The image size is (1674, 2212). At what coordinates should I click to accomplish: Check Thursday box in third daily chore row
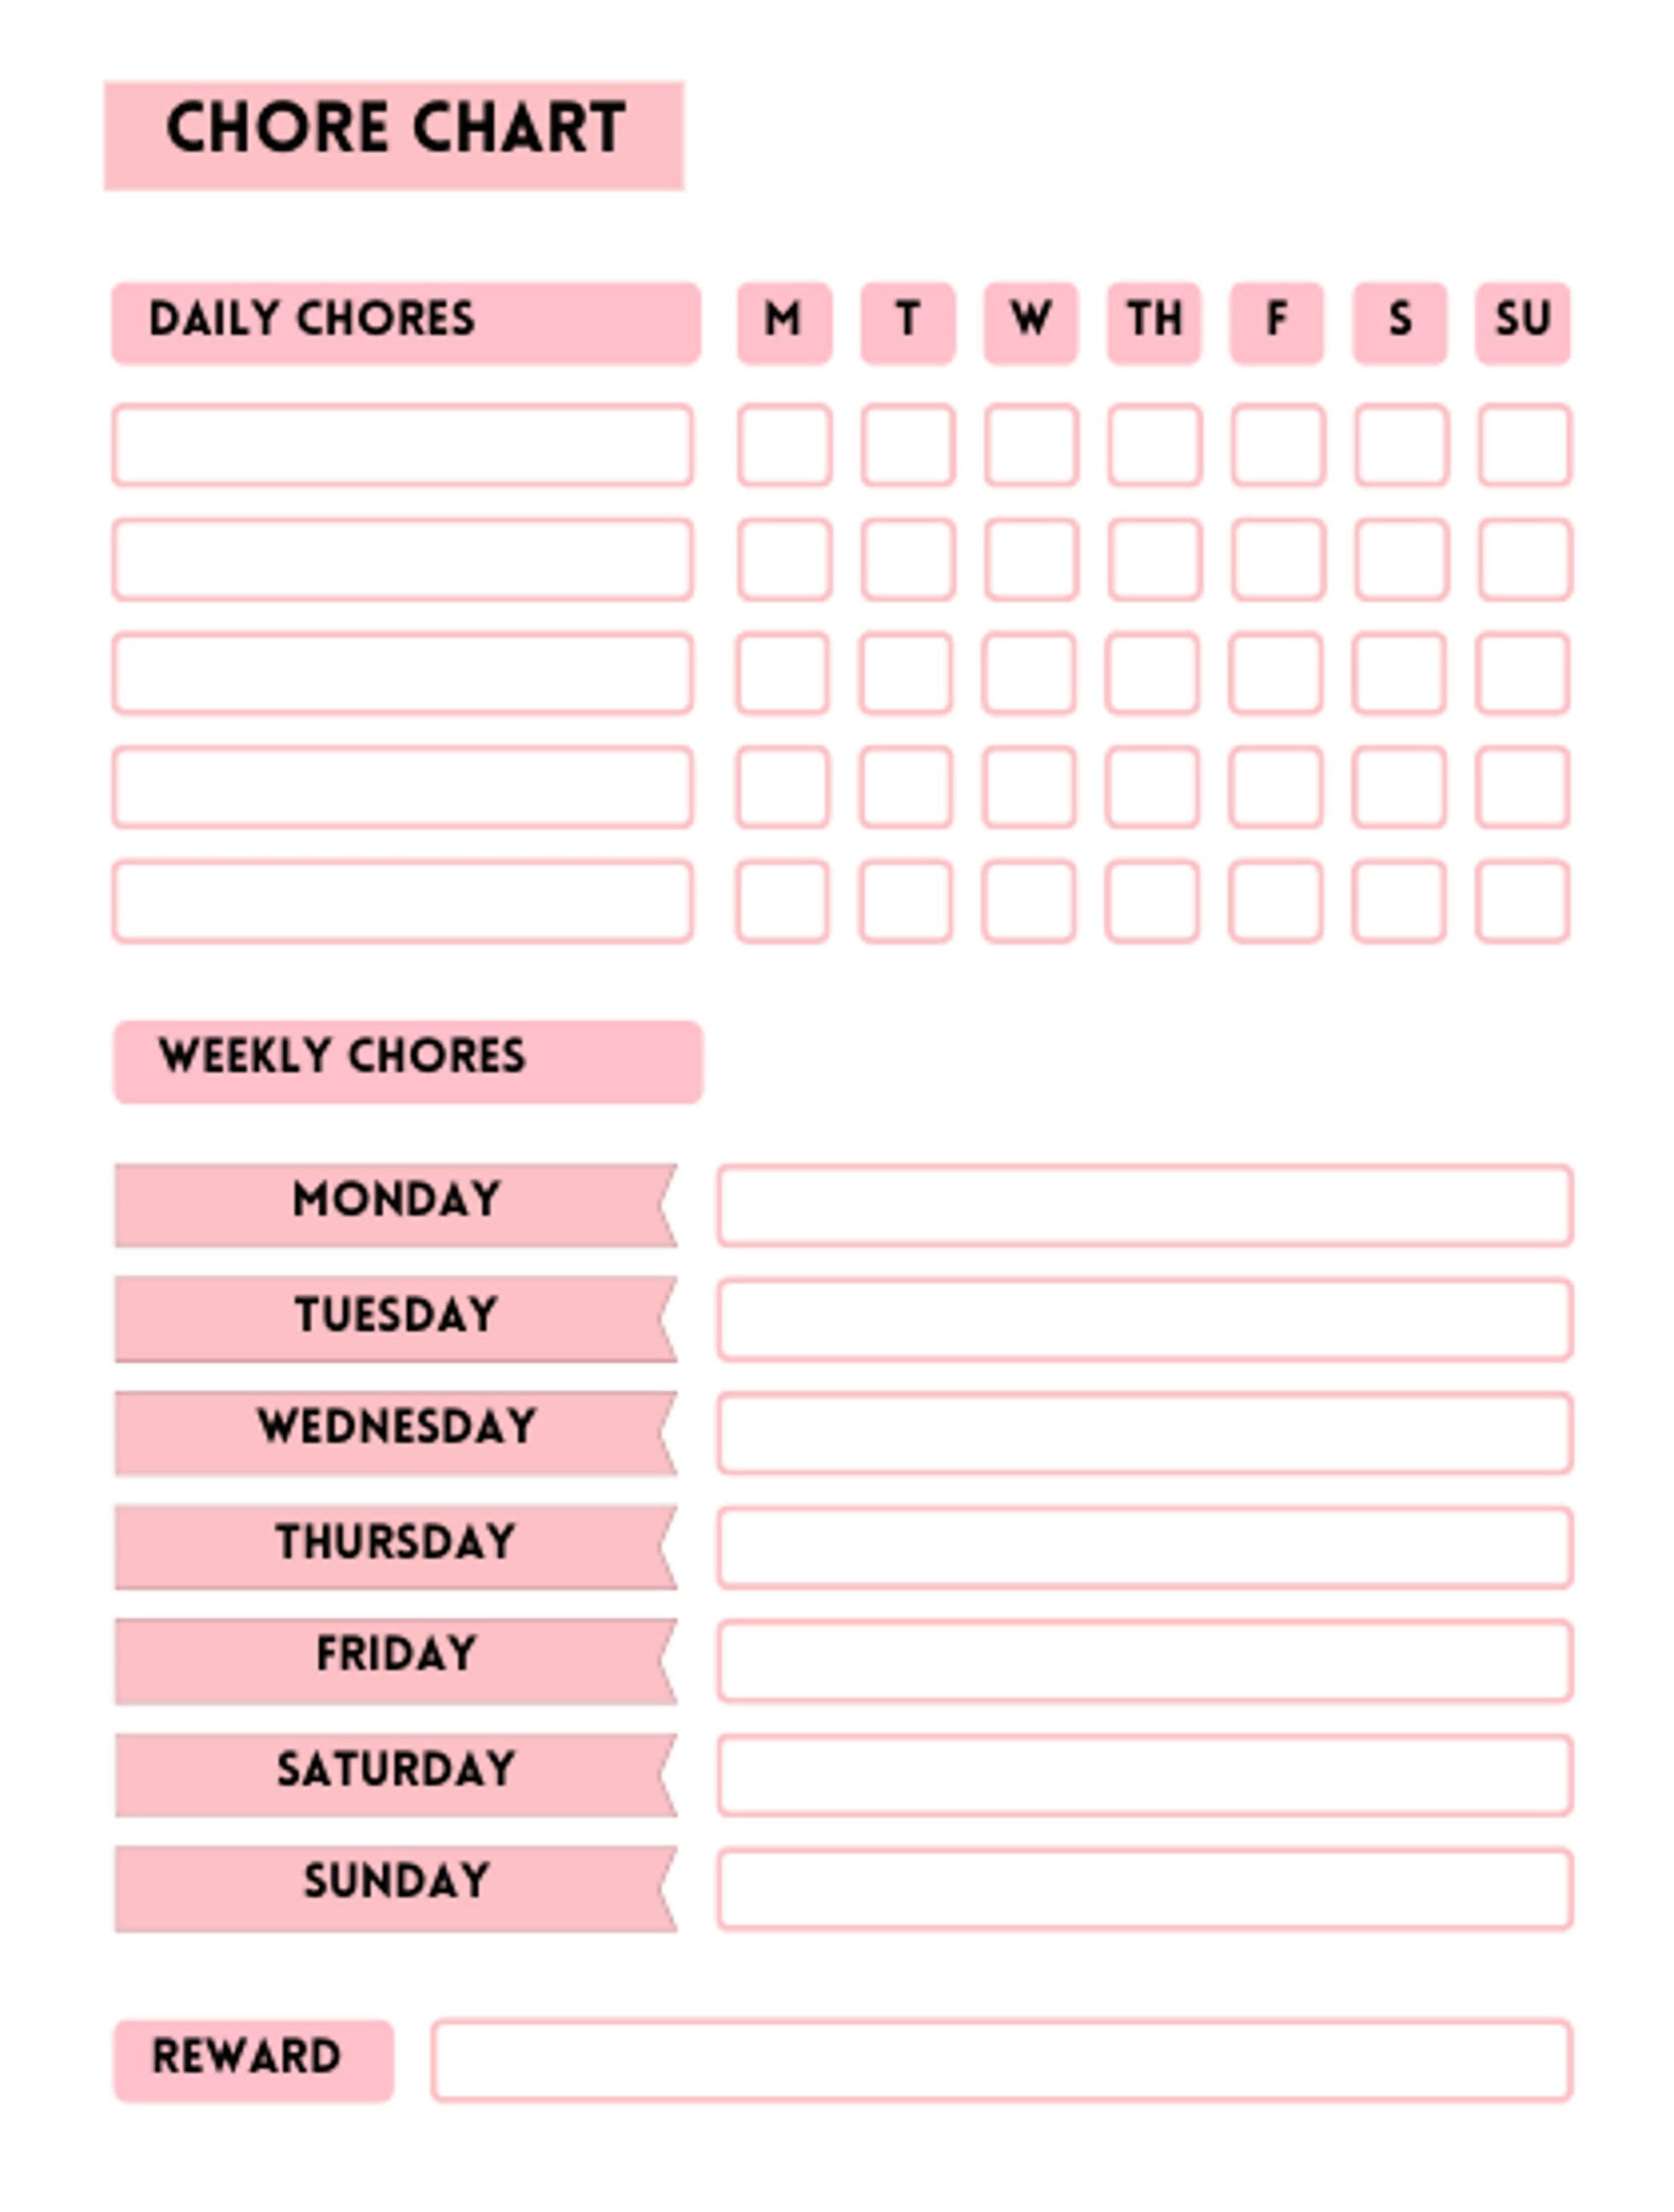click(x=1151, y=673)
